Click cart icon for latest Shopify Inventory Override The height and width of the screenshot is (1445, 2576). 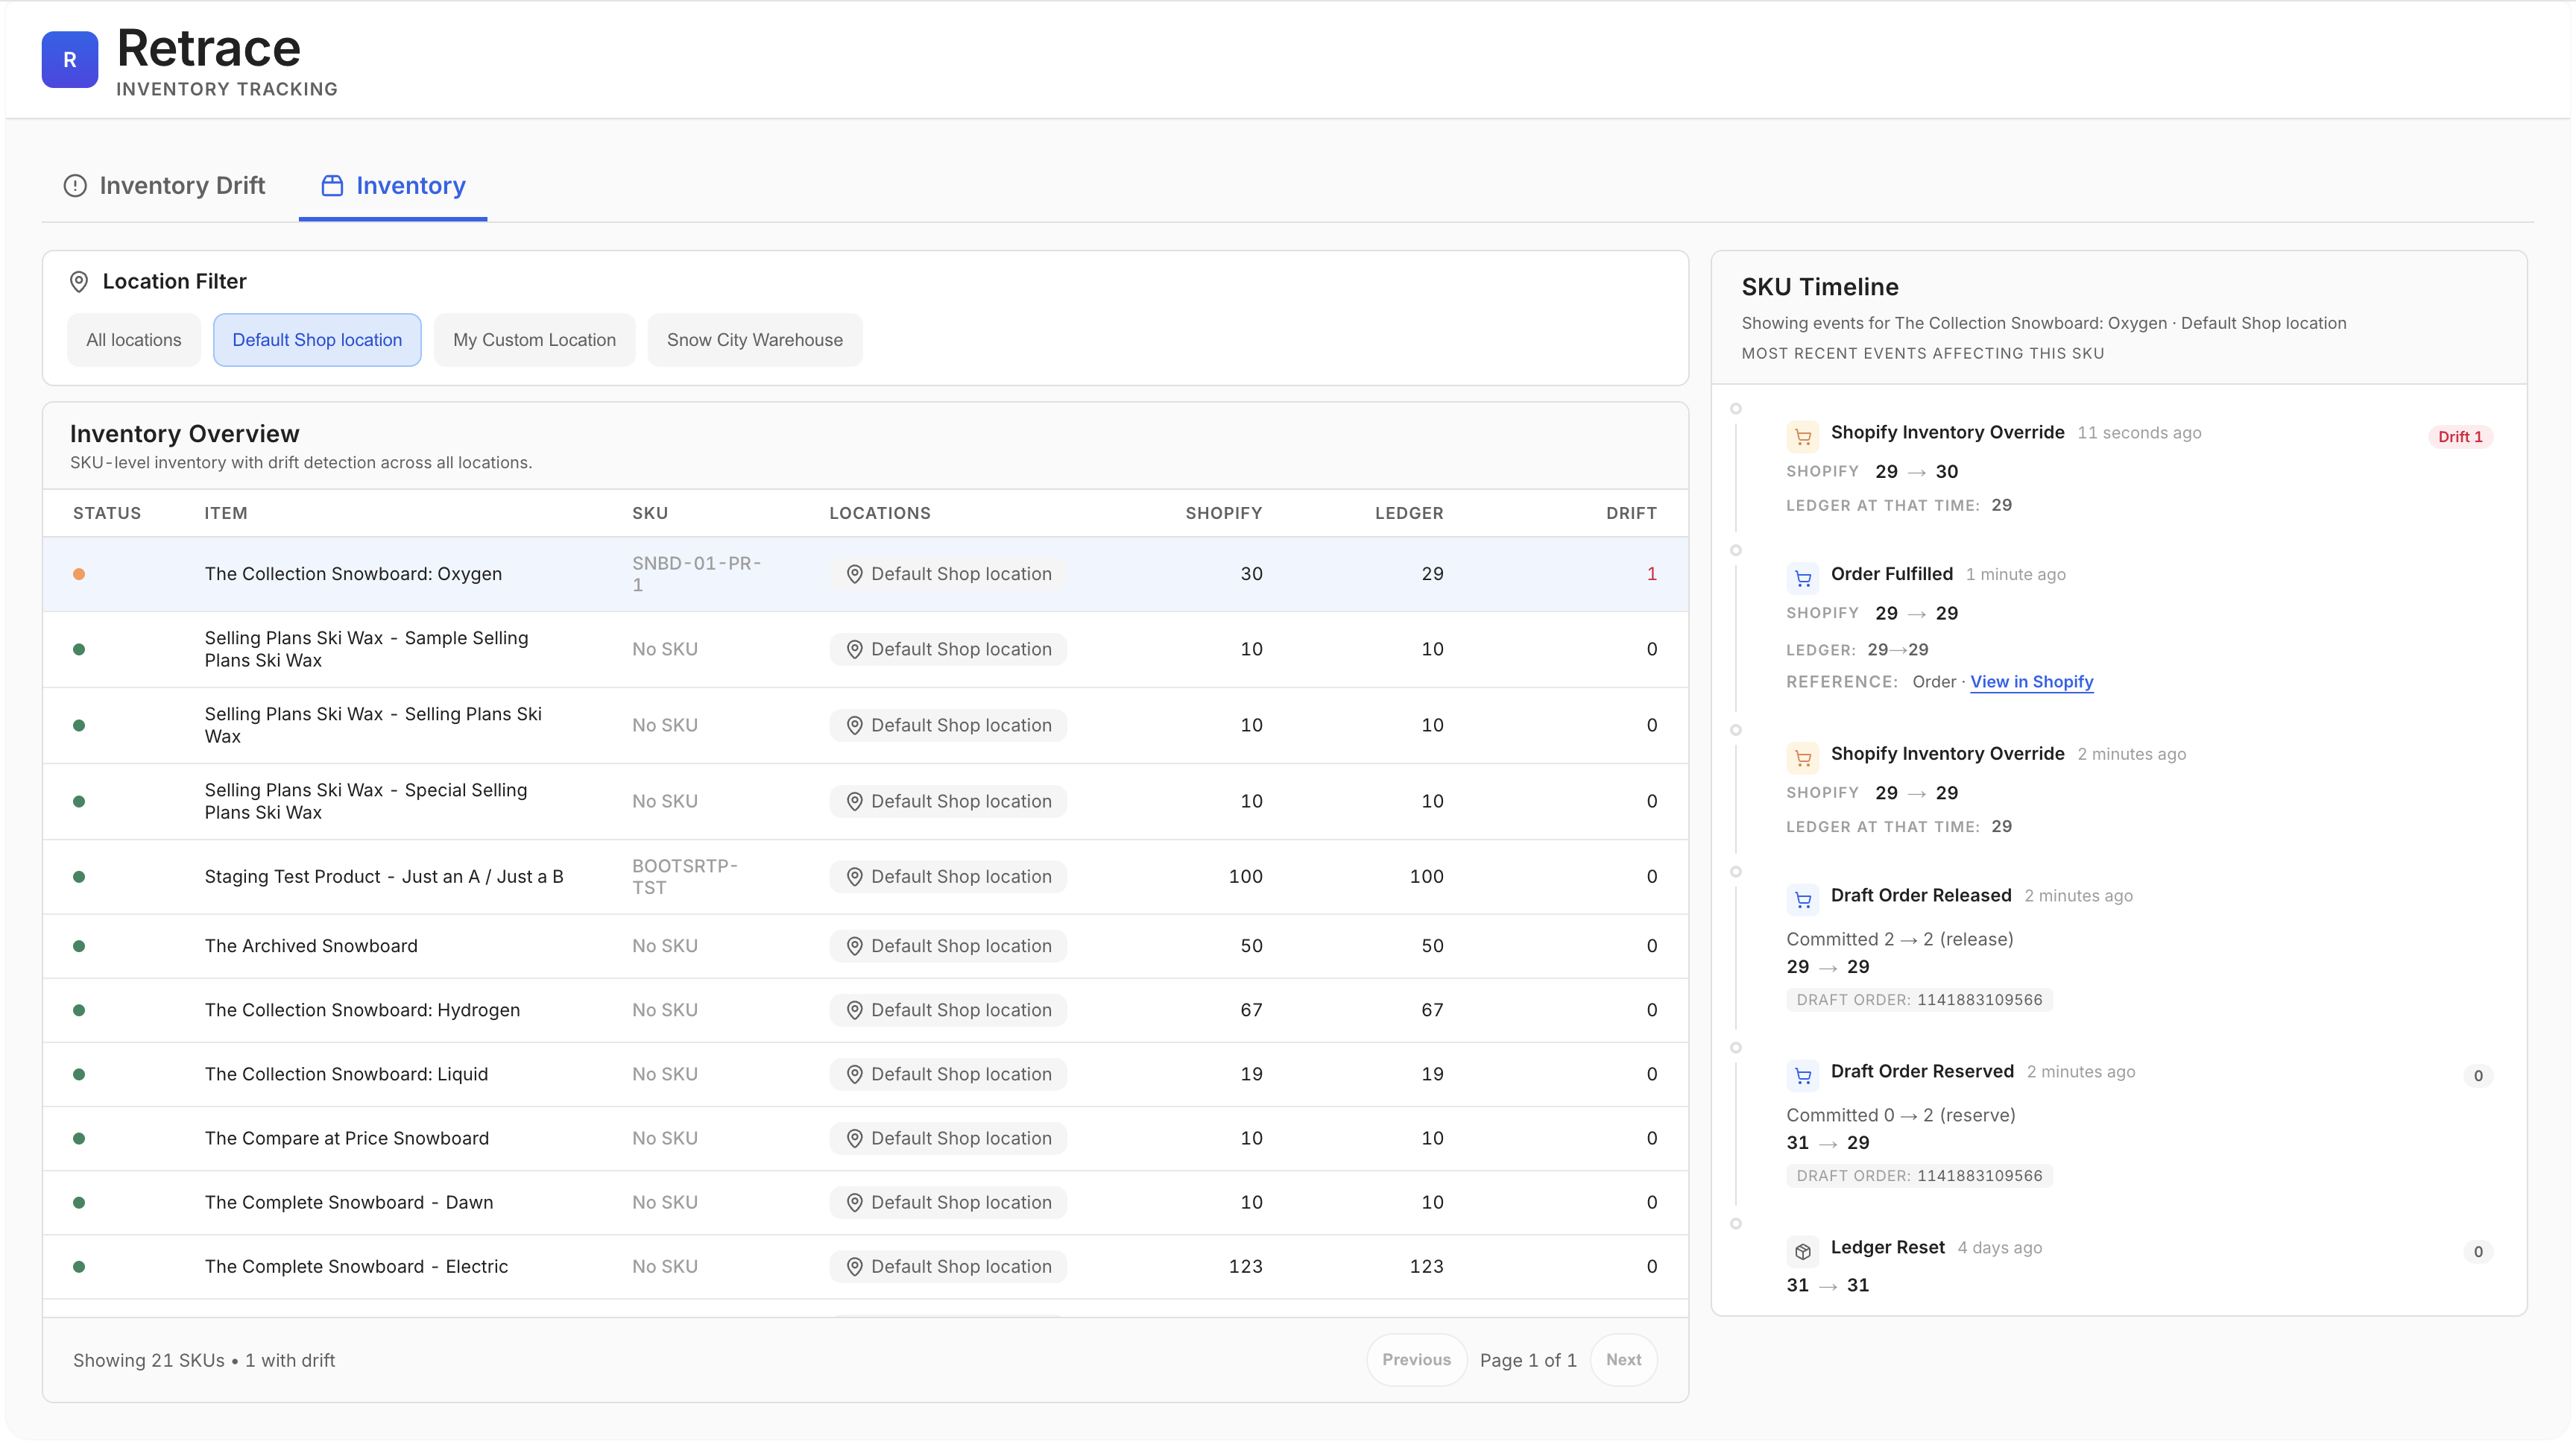(x=1803, y=437)
